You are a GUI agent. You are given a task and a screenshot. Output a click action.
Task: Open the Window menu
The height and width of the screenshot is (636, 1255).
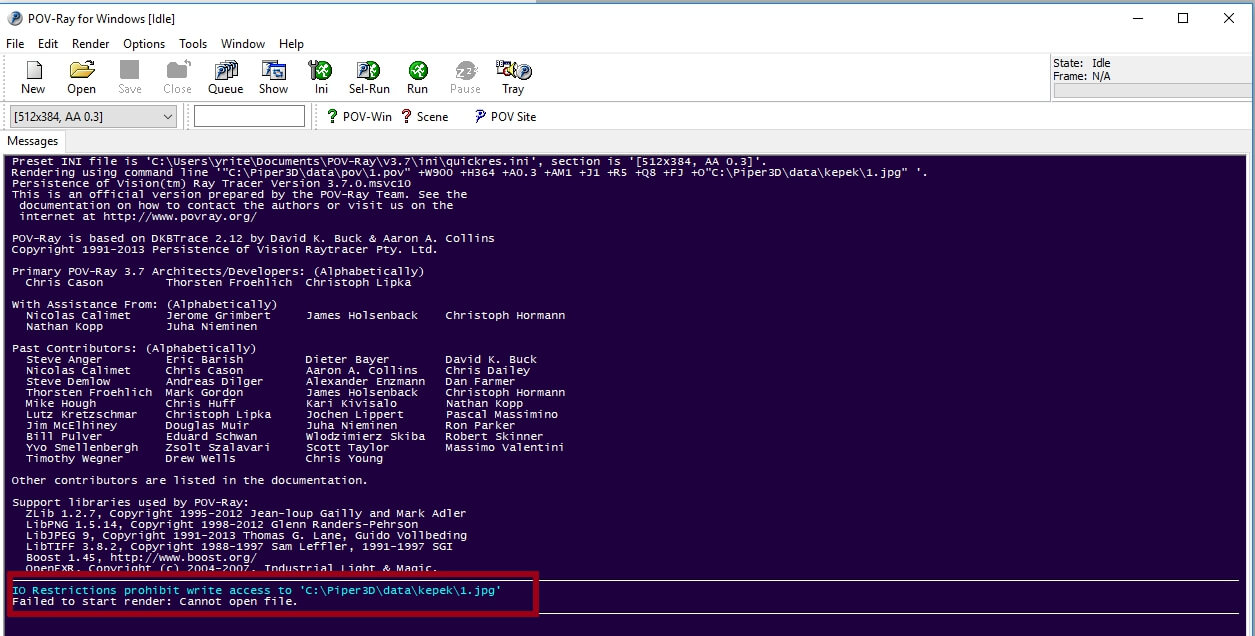pyautogui.click(x=243, y=44)
